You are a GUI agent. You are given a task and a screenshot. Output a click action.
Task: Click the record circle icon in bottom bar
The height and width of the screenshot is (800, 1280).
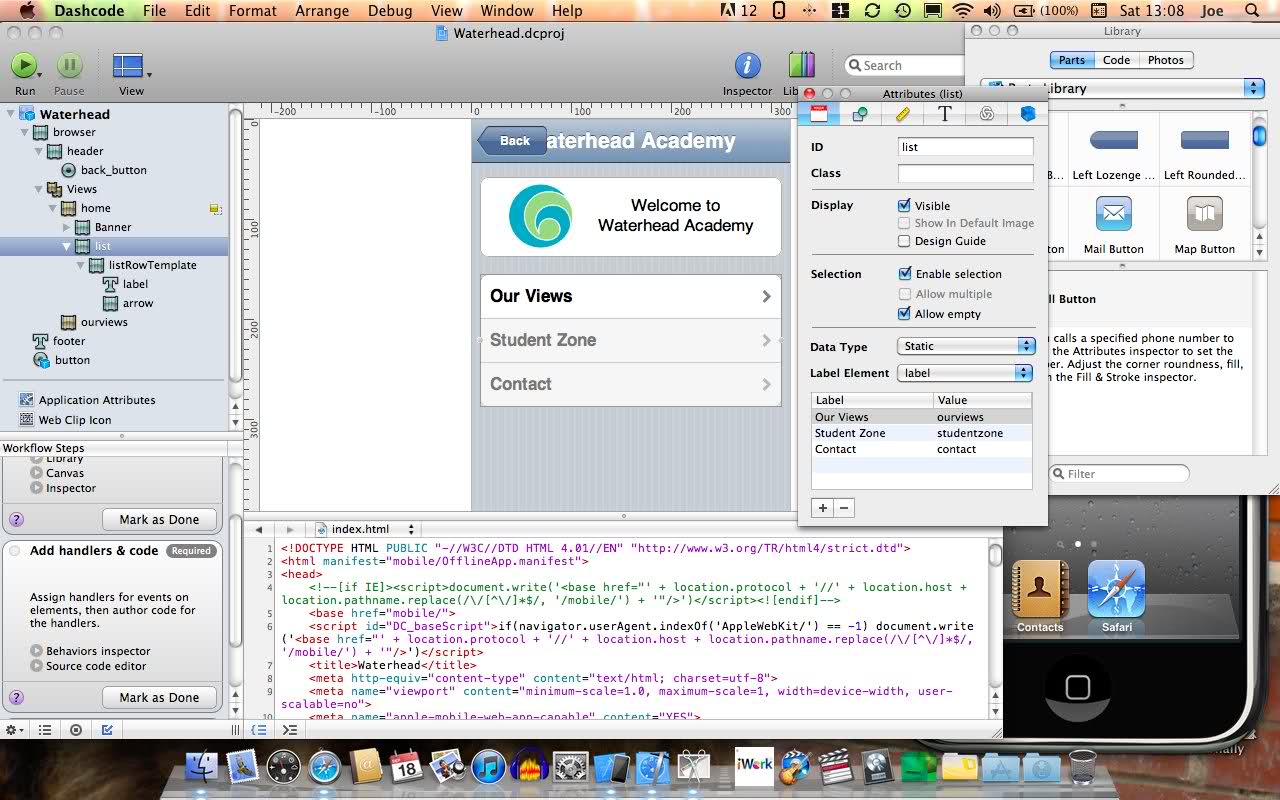pyautogui.click(x=76, y=730)
